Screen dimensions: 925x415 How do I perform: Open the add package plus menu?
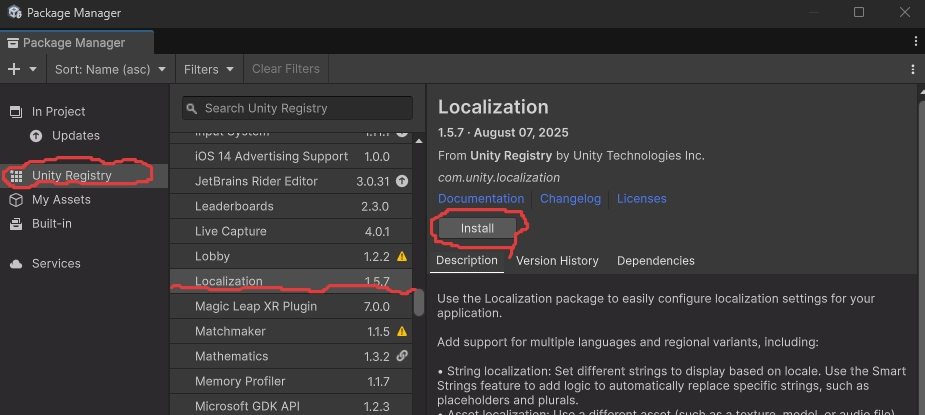22,69
